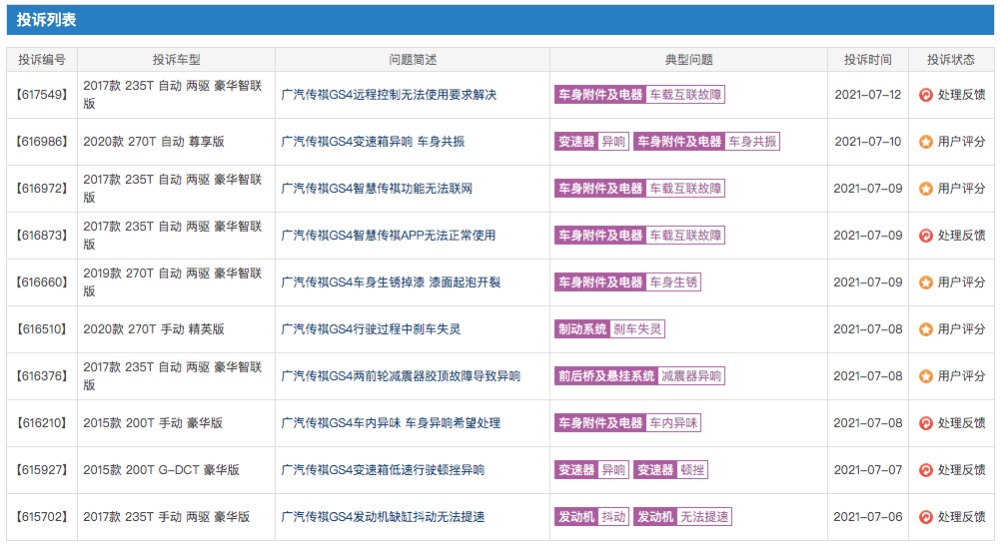This screenshot has height=549, width=1000.
Task: Click the 投诉列表 section title
Action: [x=46, y=19]
